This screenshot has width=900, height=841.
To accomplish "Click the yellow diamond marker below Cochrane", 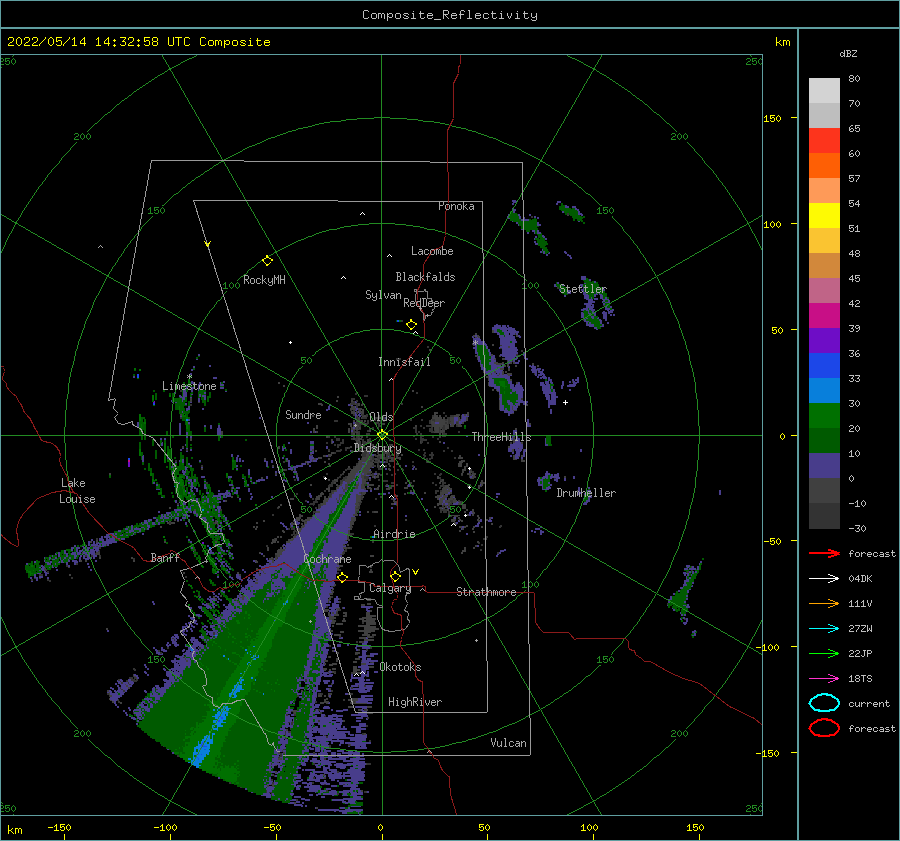I will point(342,577).
